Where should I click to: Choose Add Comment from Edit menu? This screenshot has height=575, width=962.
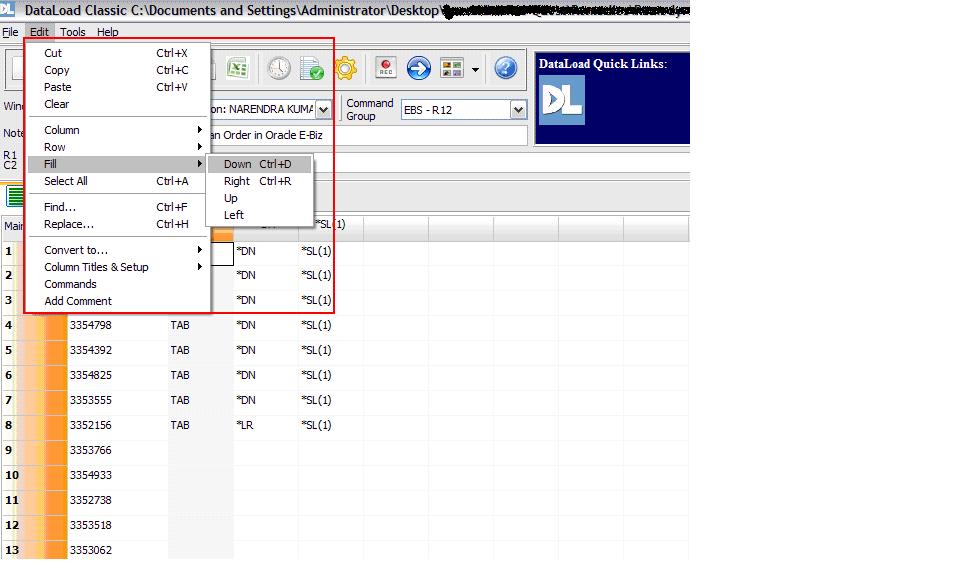(117, 301)
